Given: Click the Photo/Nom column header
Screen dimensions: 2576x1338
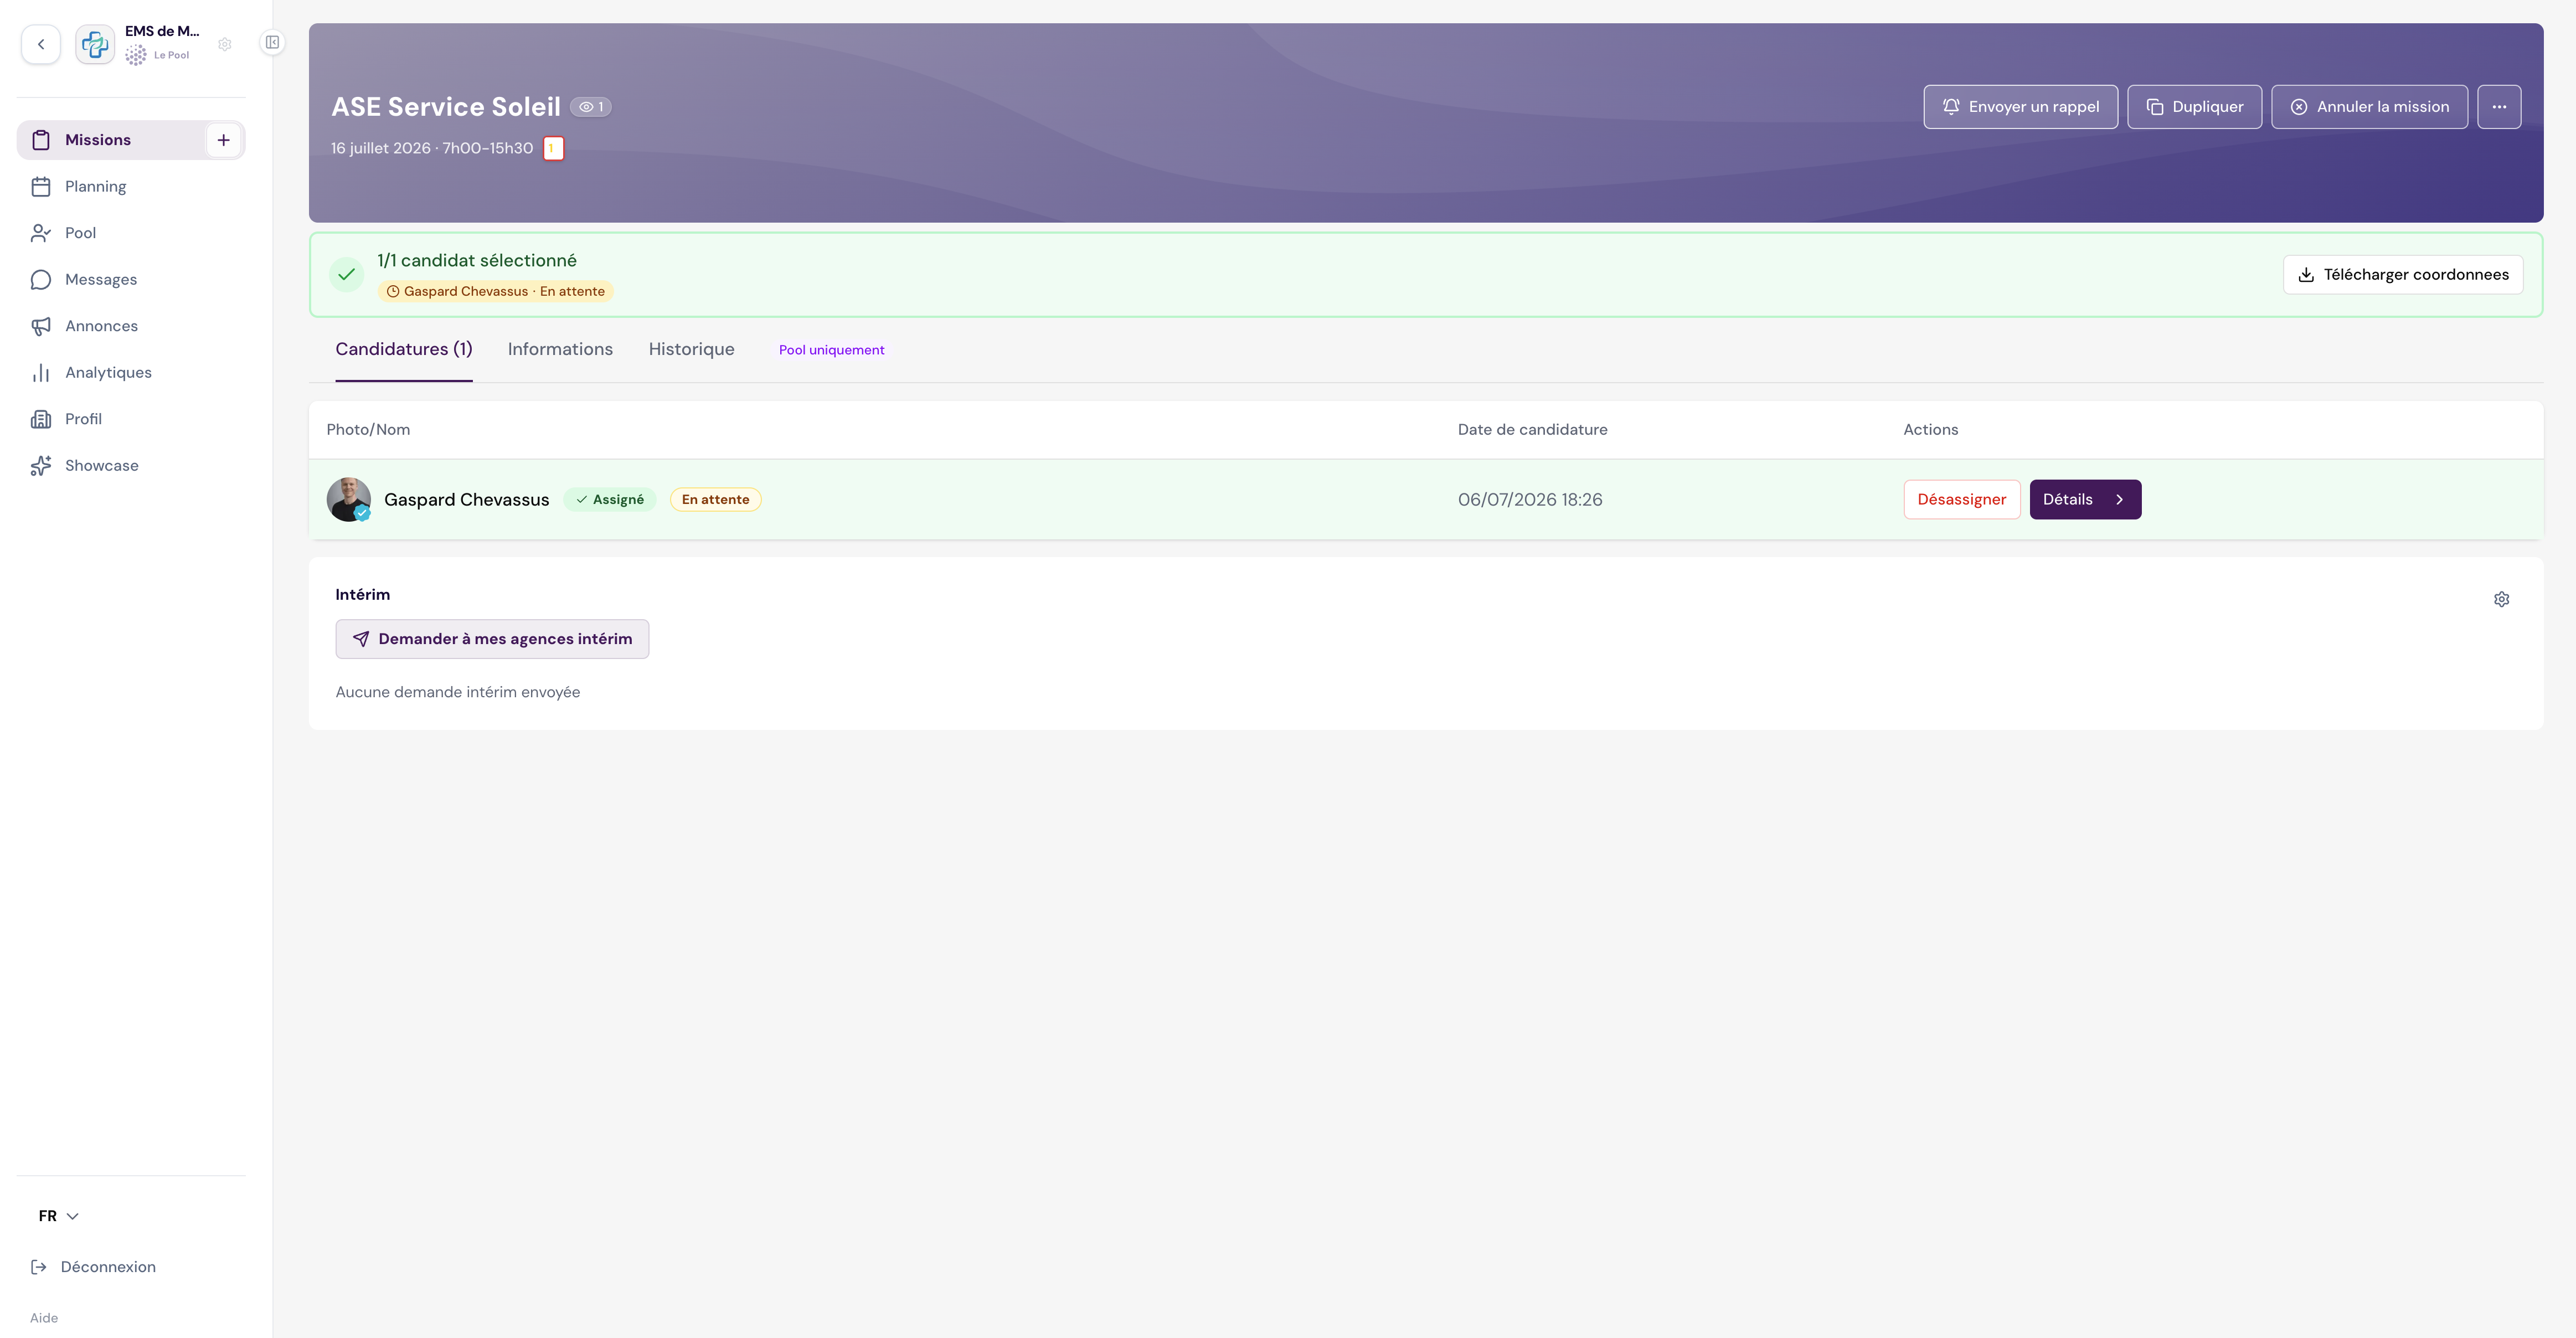Looking at the screenshot, I should coord(368,430).
